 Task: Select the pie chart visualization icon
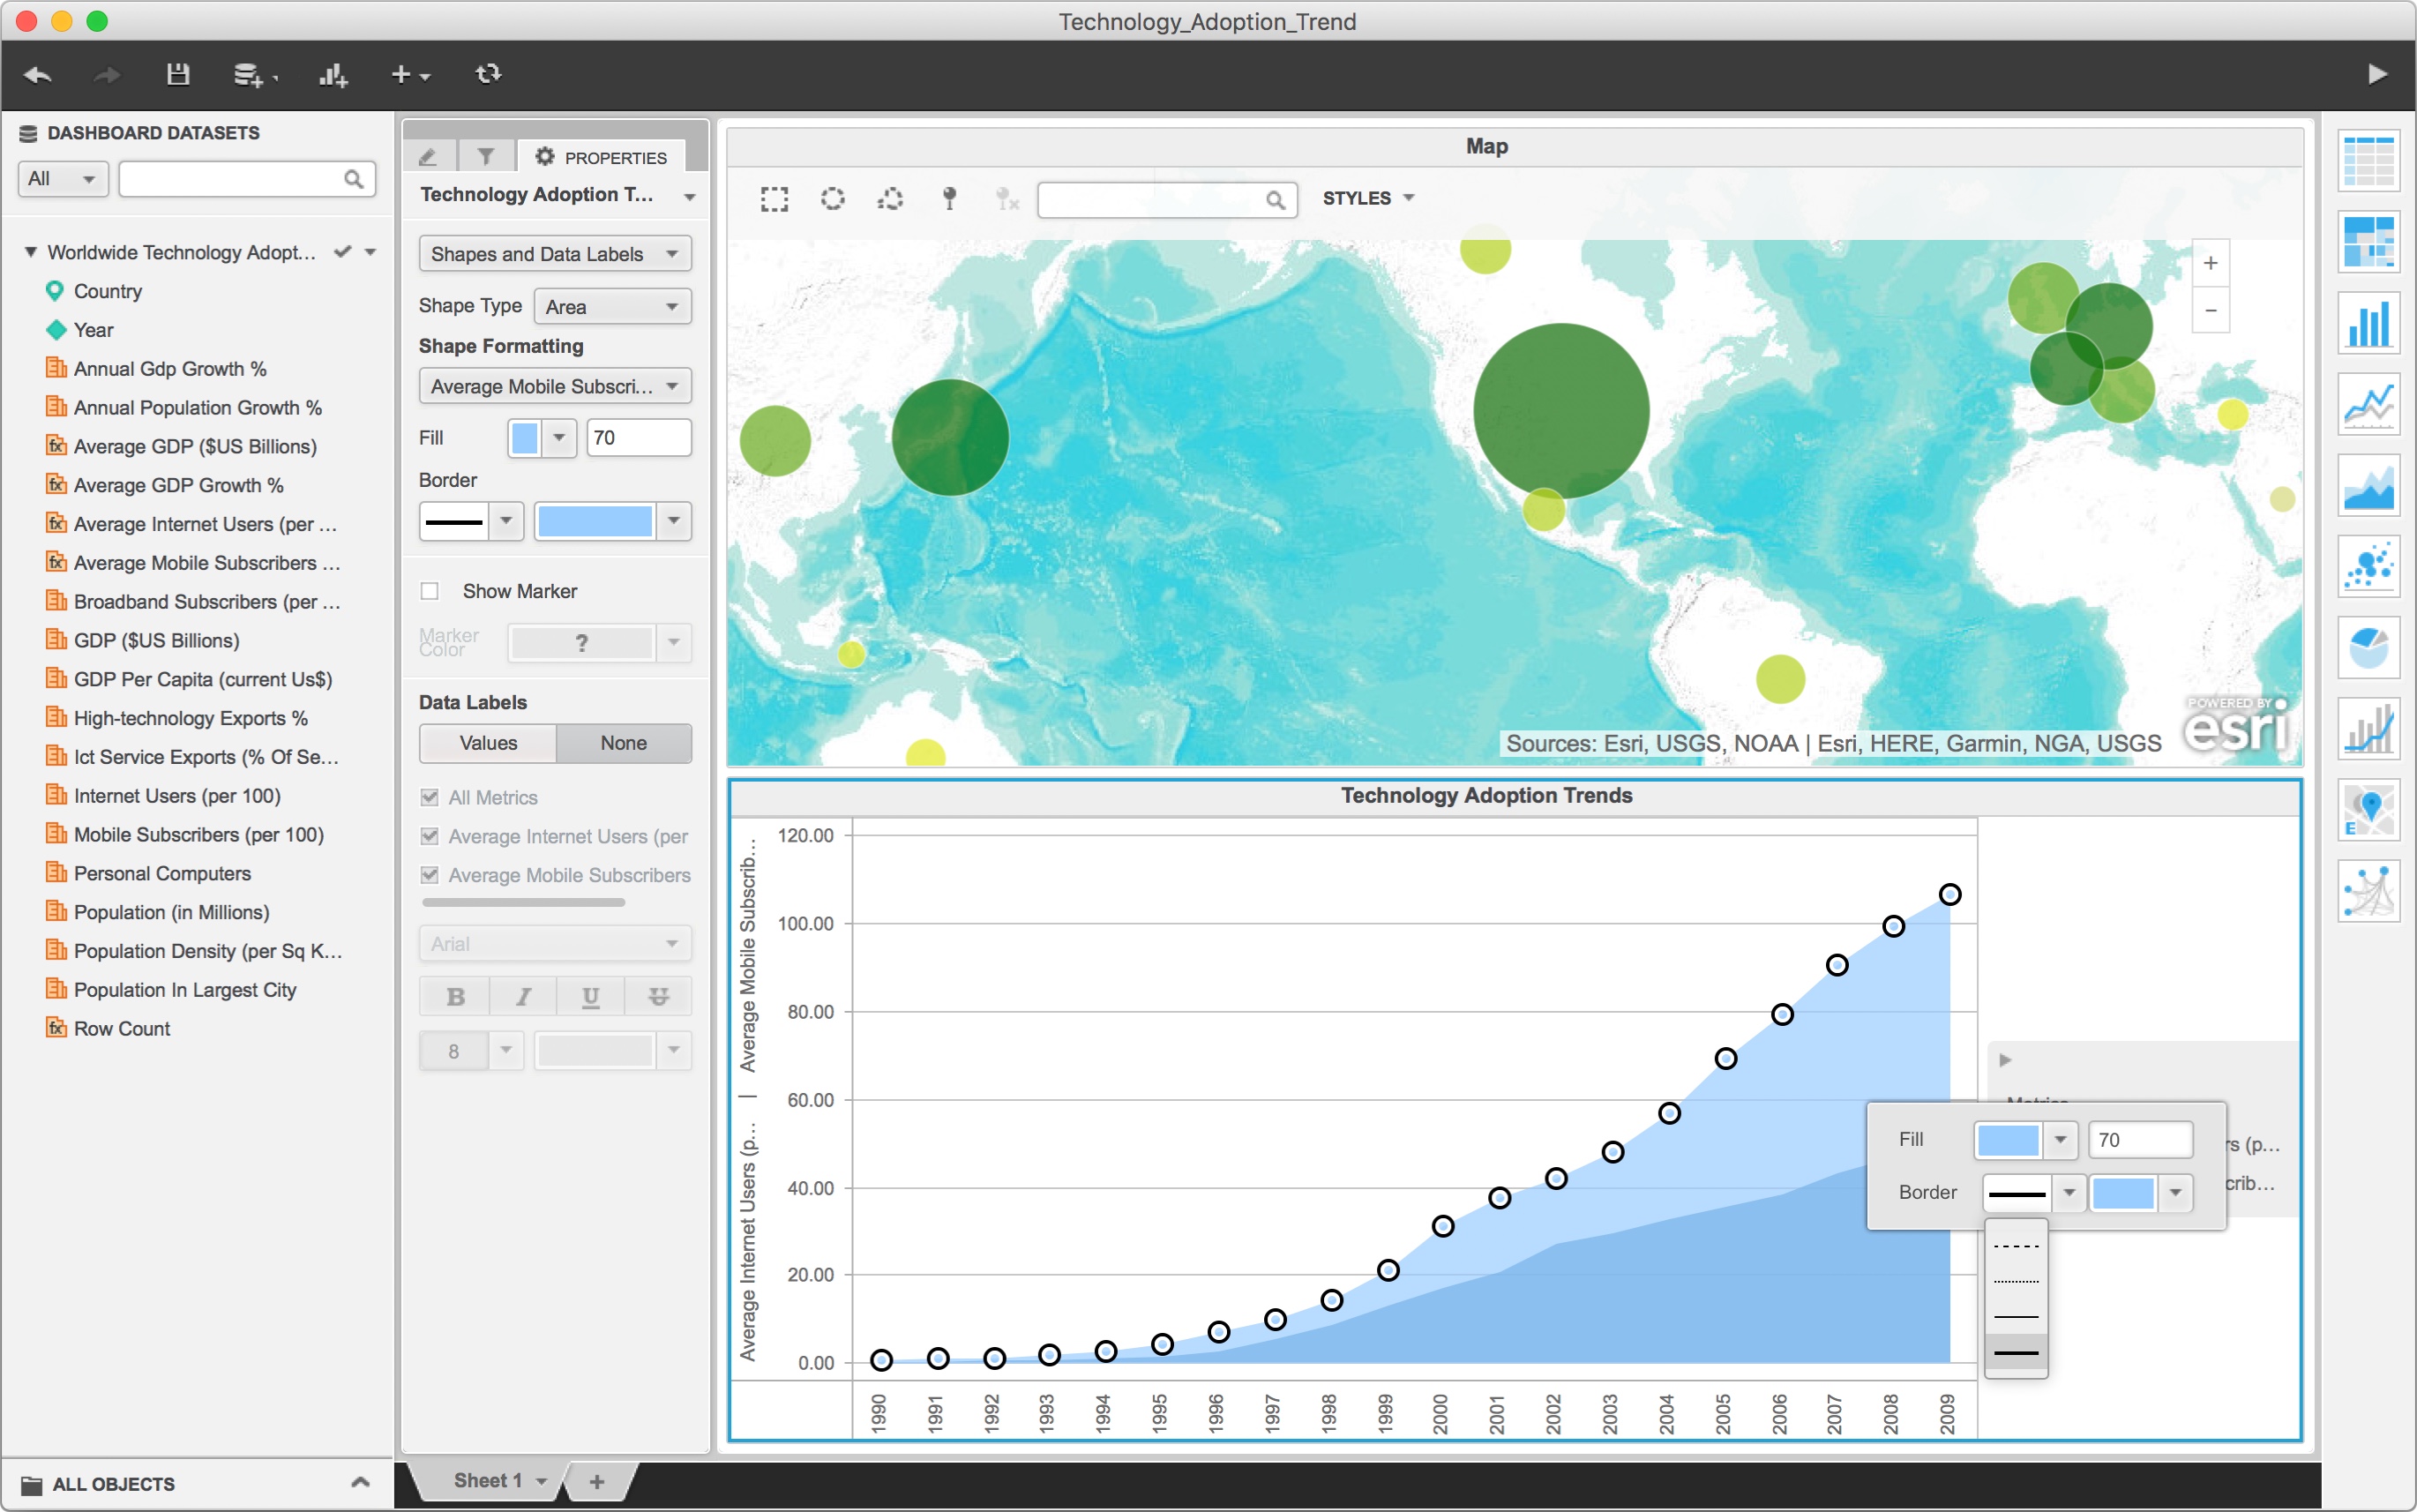click(x=2368, y=647)
